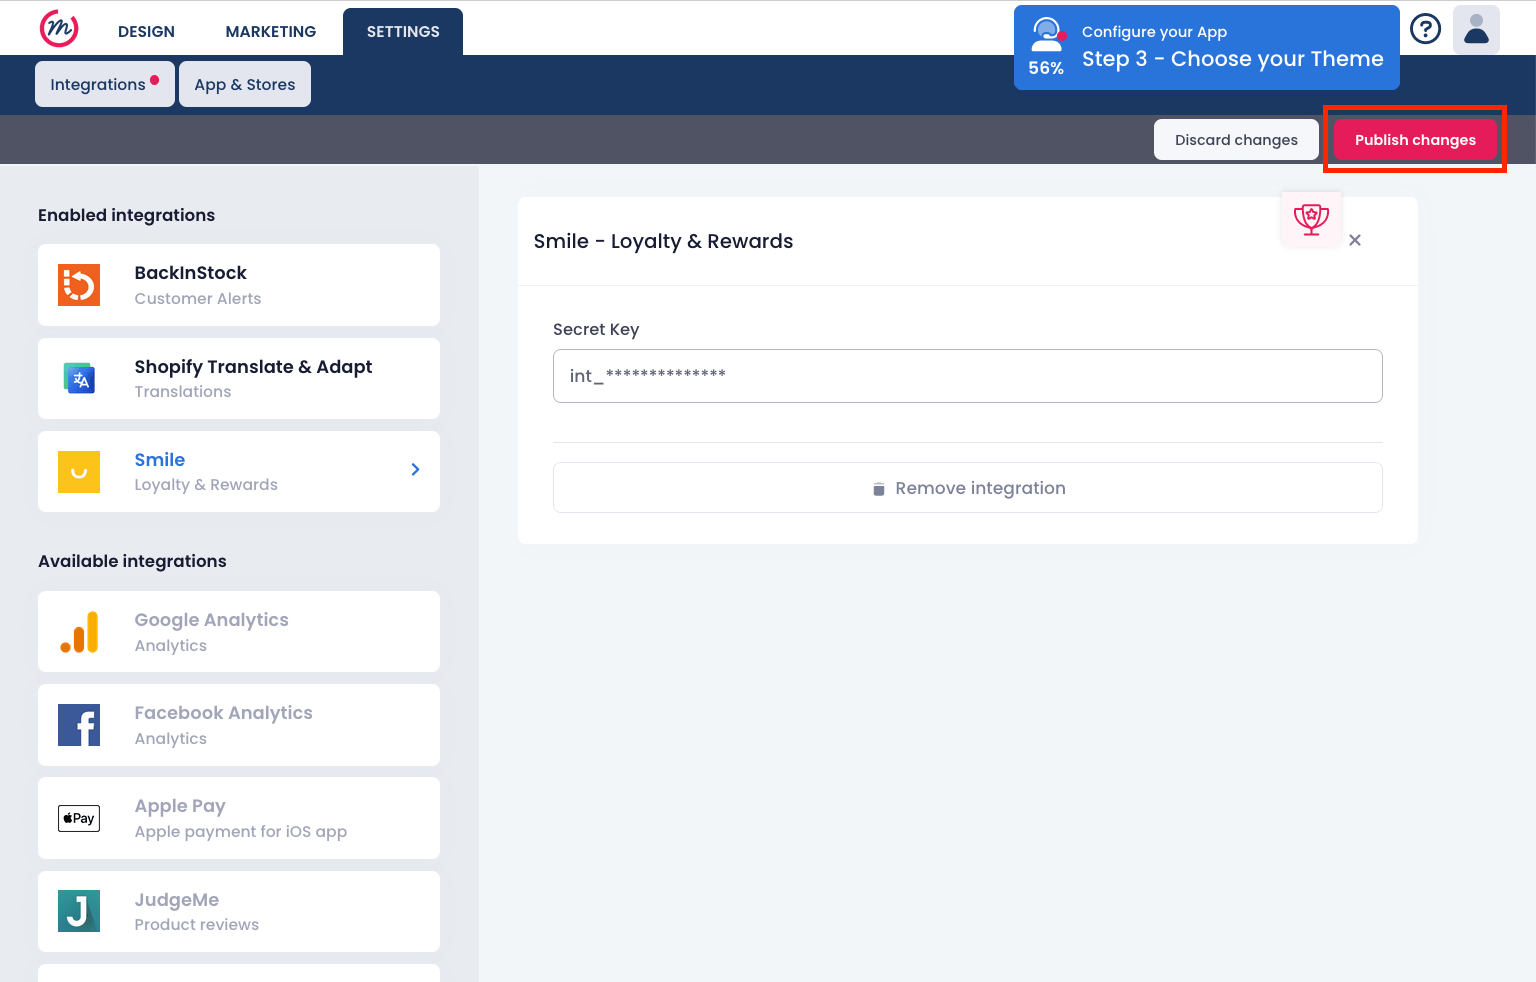Click the trophy rewards icon
This screenshot has width=1536, height=982.
(1311, 219)
